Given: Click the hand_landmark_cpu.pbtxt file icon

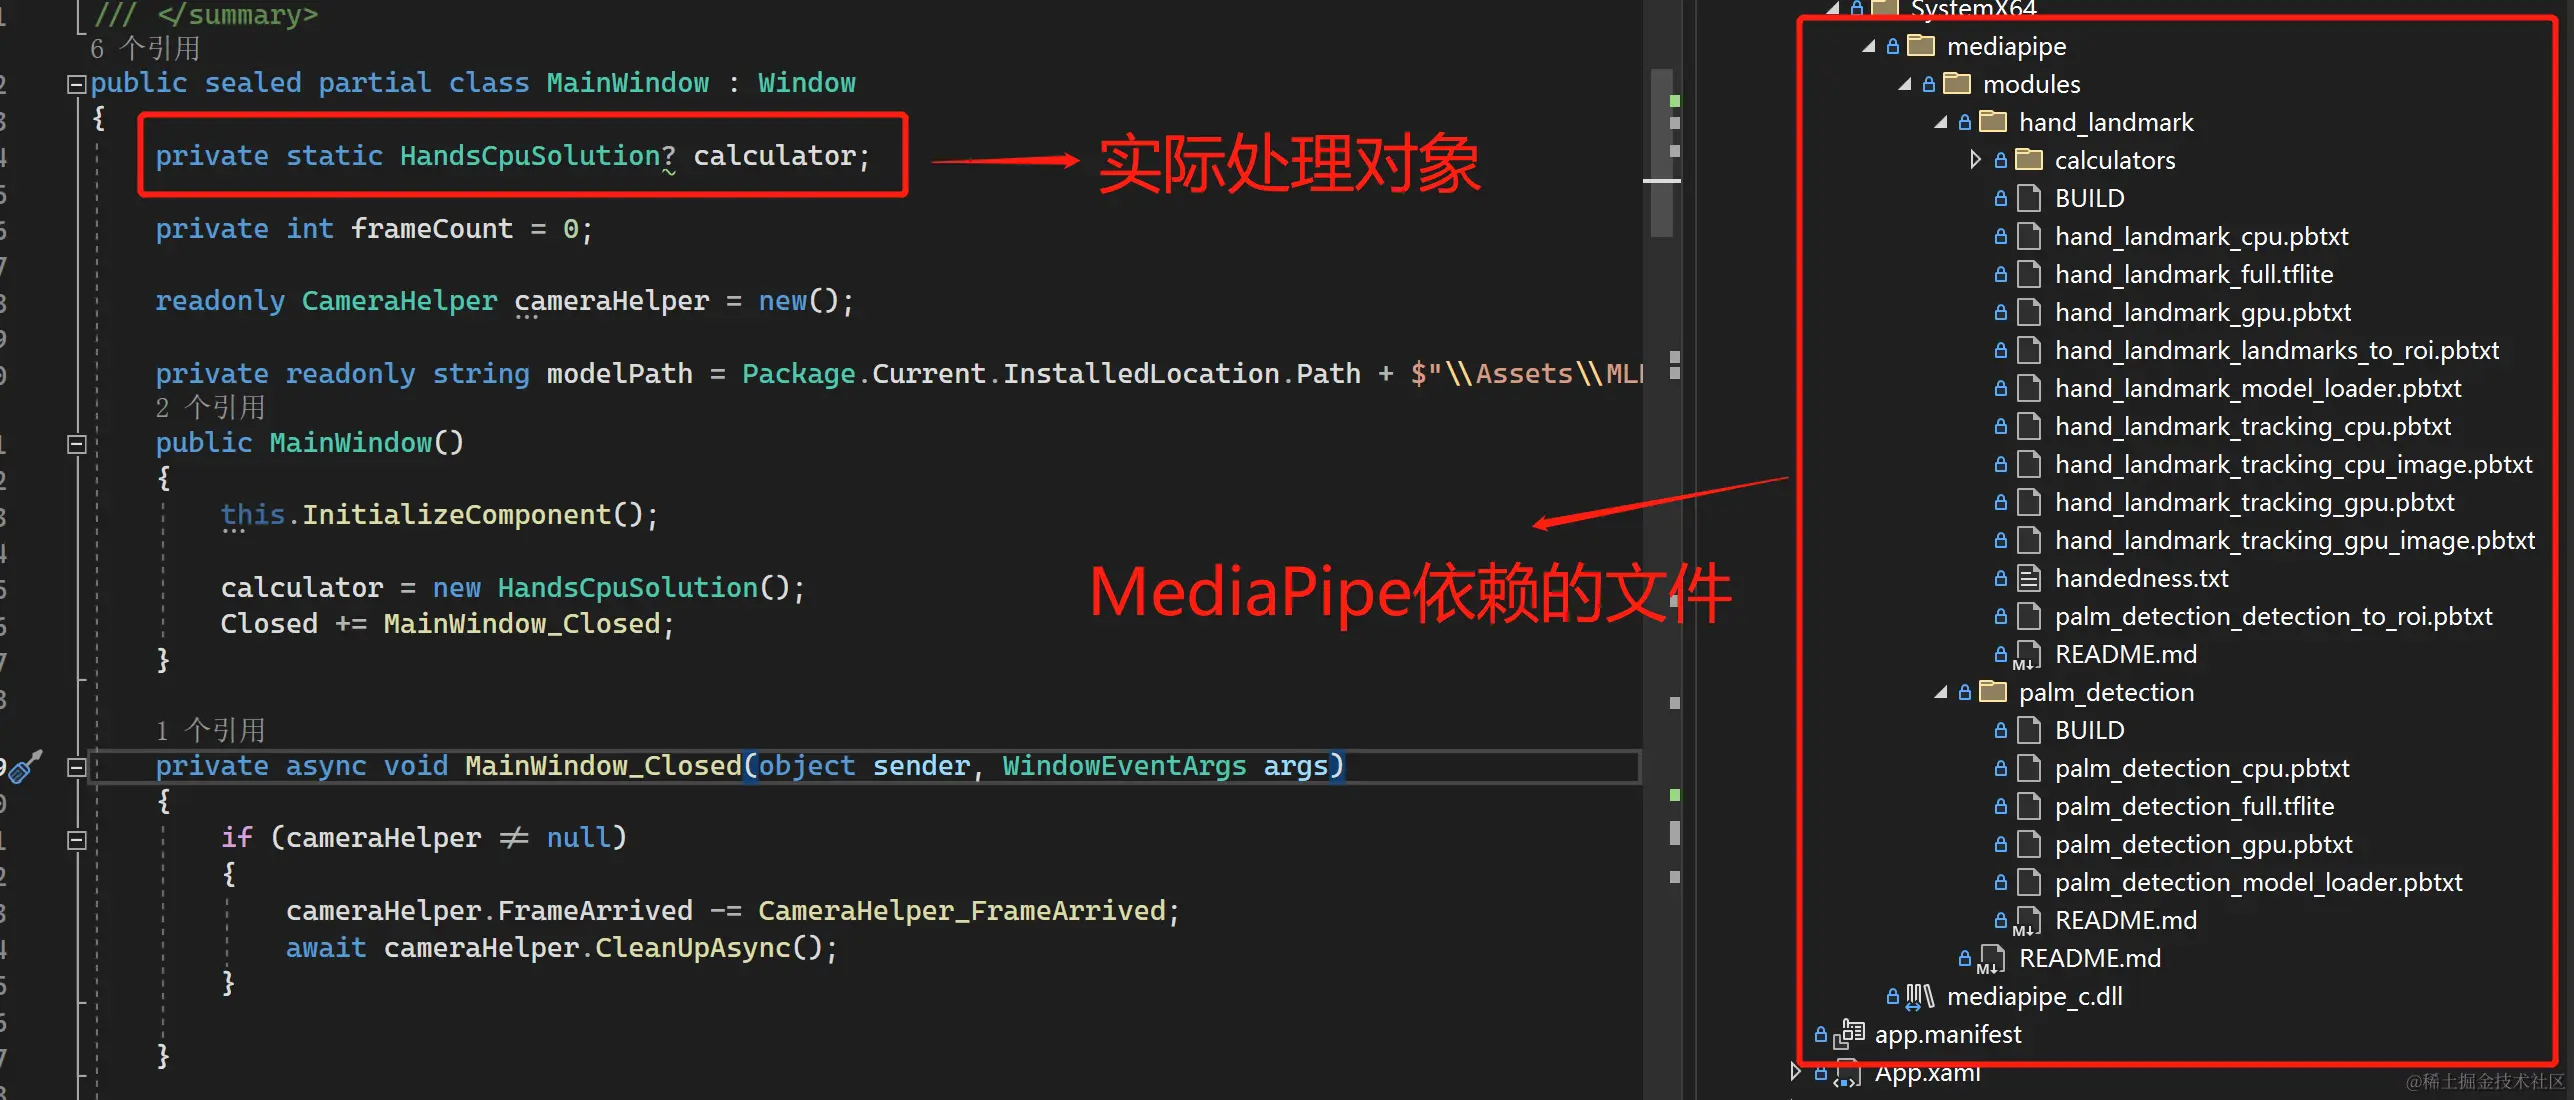Looking at the screenshot, I should coord(2028,236).
